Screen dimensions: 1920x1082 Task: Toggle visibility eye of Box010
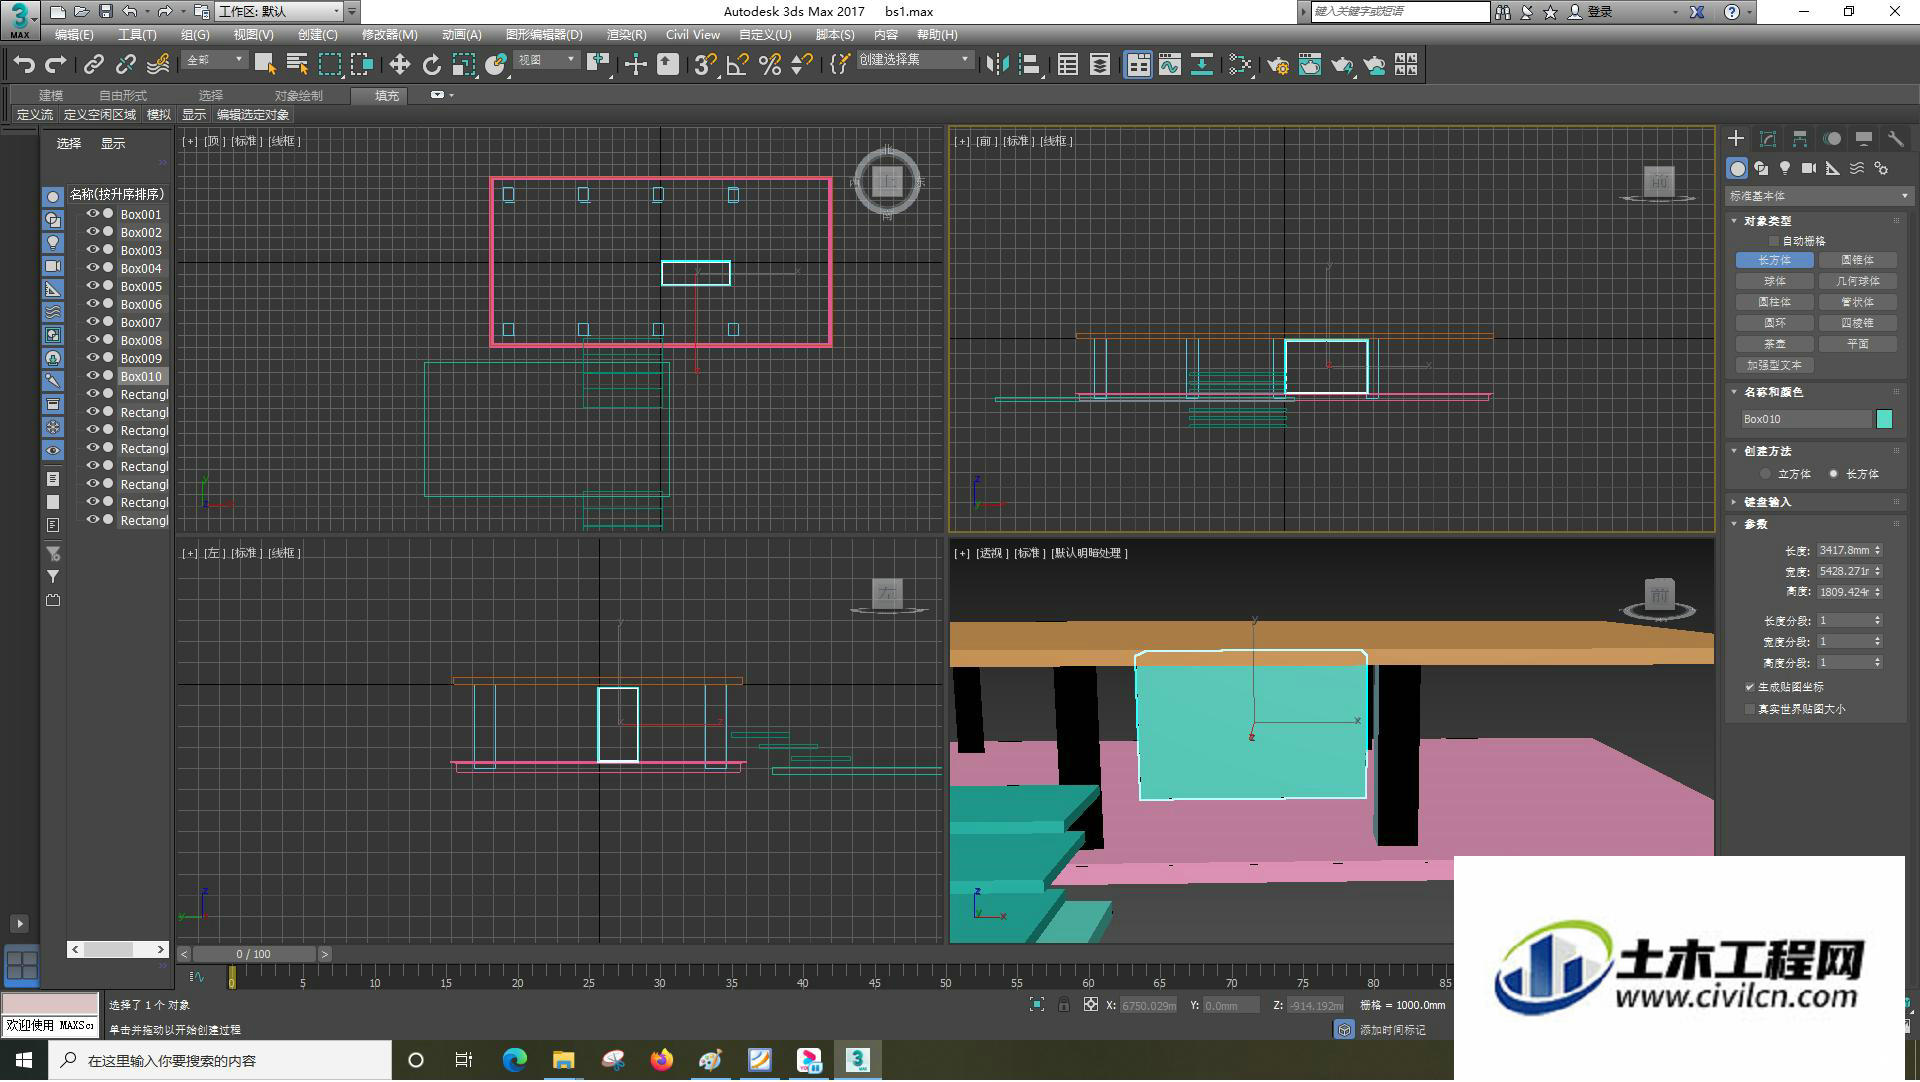93,376
